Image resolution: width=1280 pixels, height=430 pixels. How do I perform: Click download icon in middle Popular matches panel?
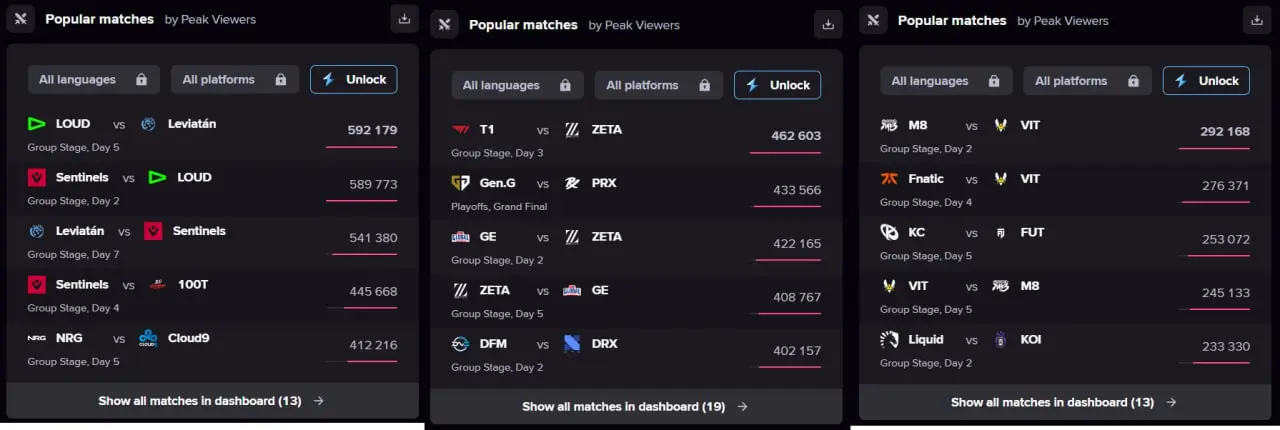point(828,24)
